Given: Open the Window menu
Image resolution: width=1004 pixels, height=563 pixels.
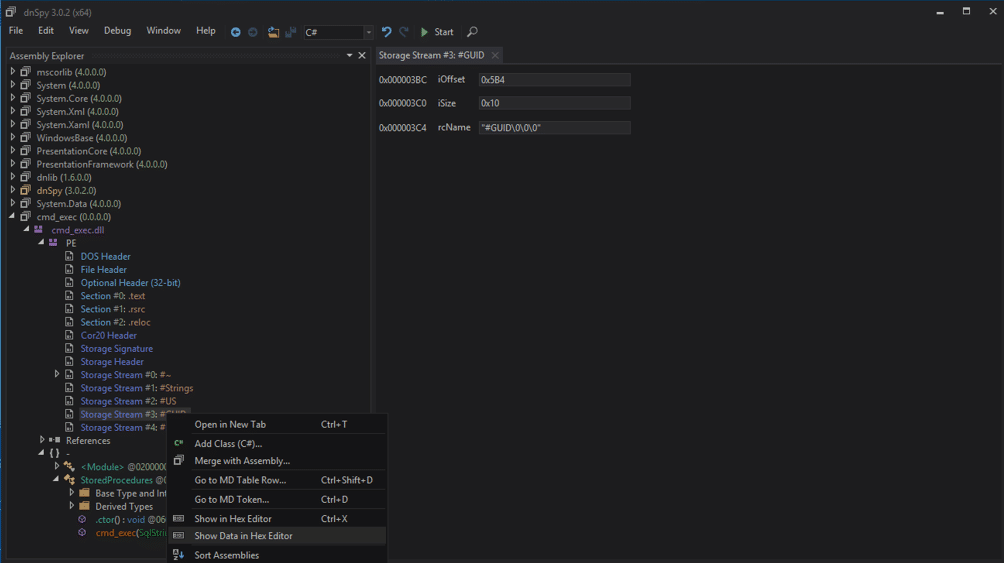Looking at the screenshot, I should point(163,31).
